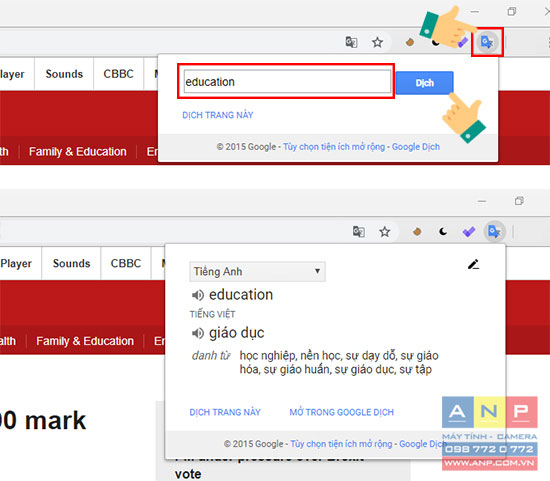
Task: Play pronunciation of giáo dục
Action: 197,333
